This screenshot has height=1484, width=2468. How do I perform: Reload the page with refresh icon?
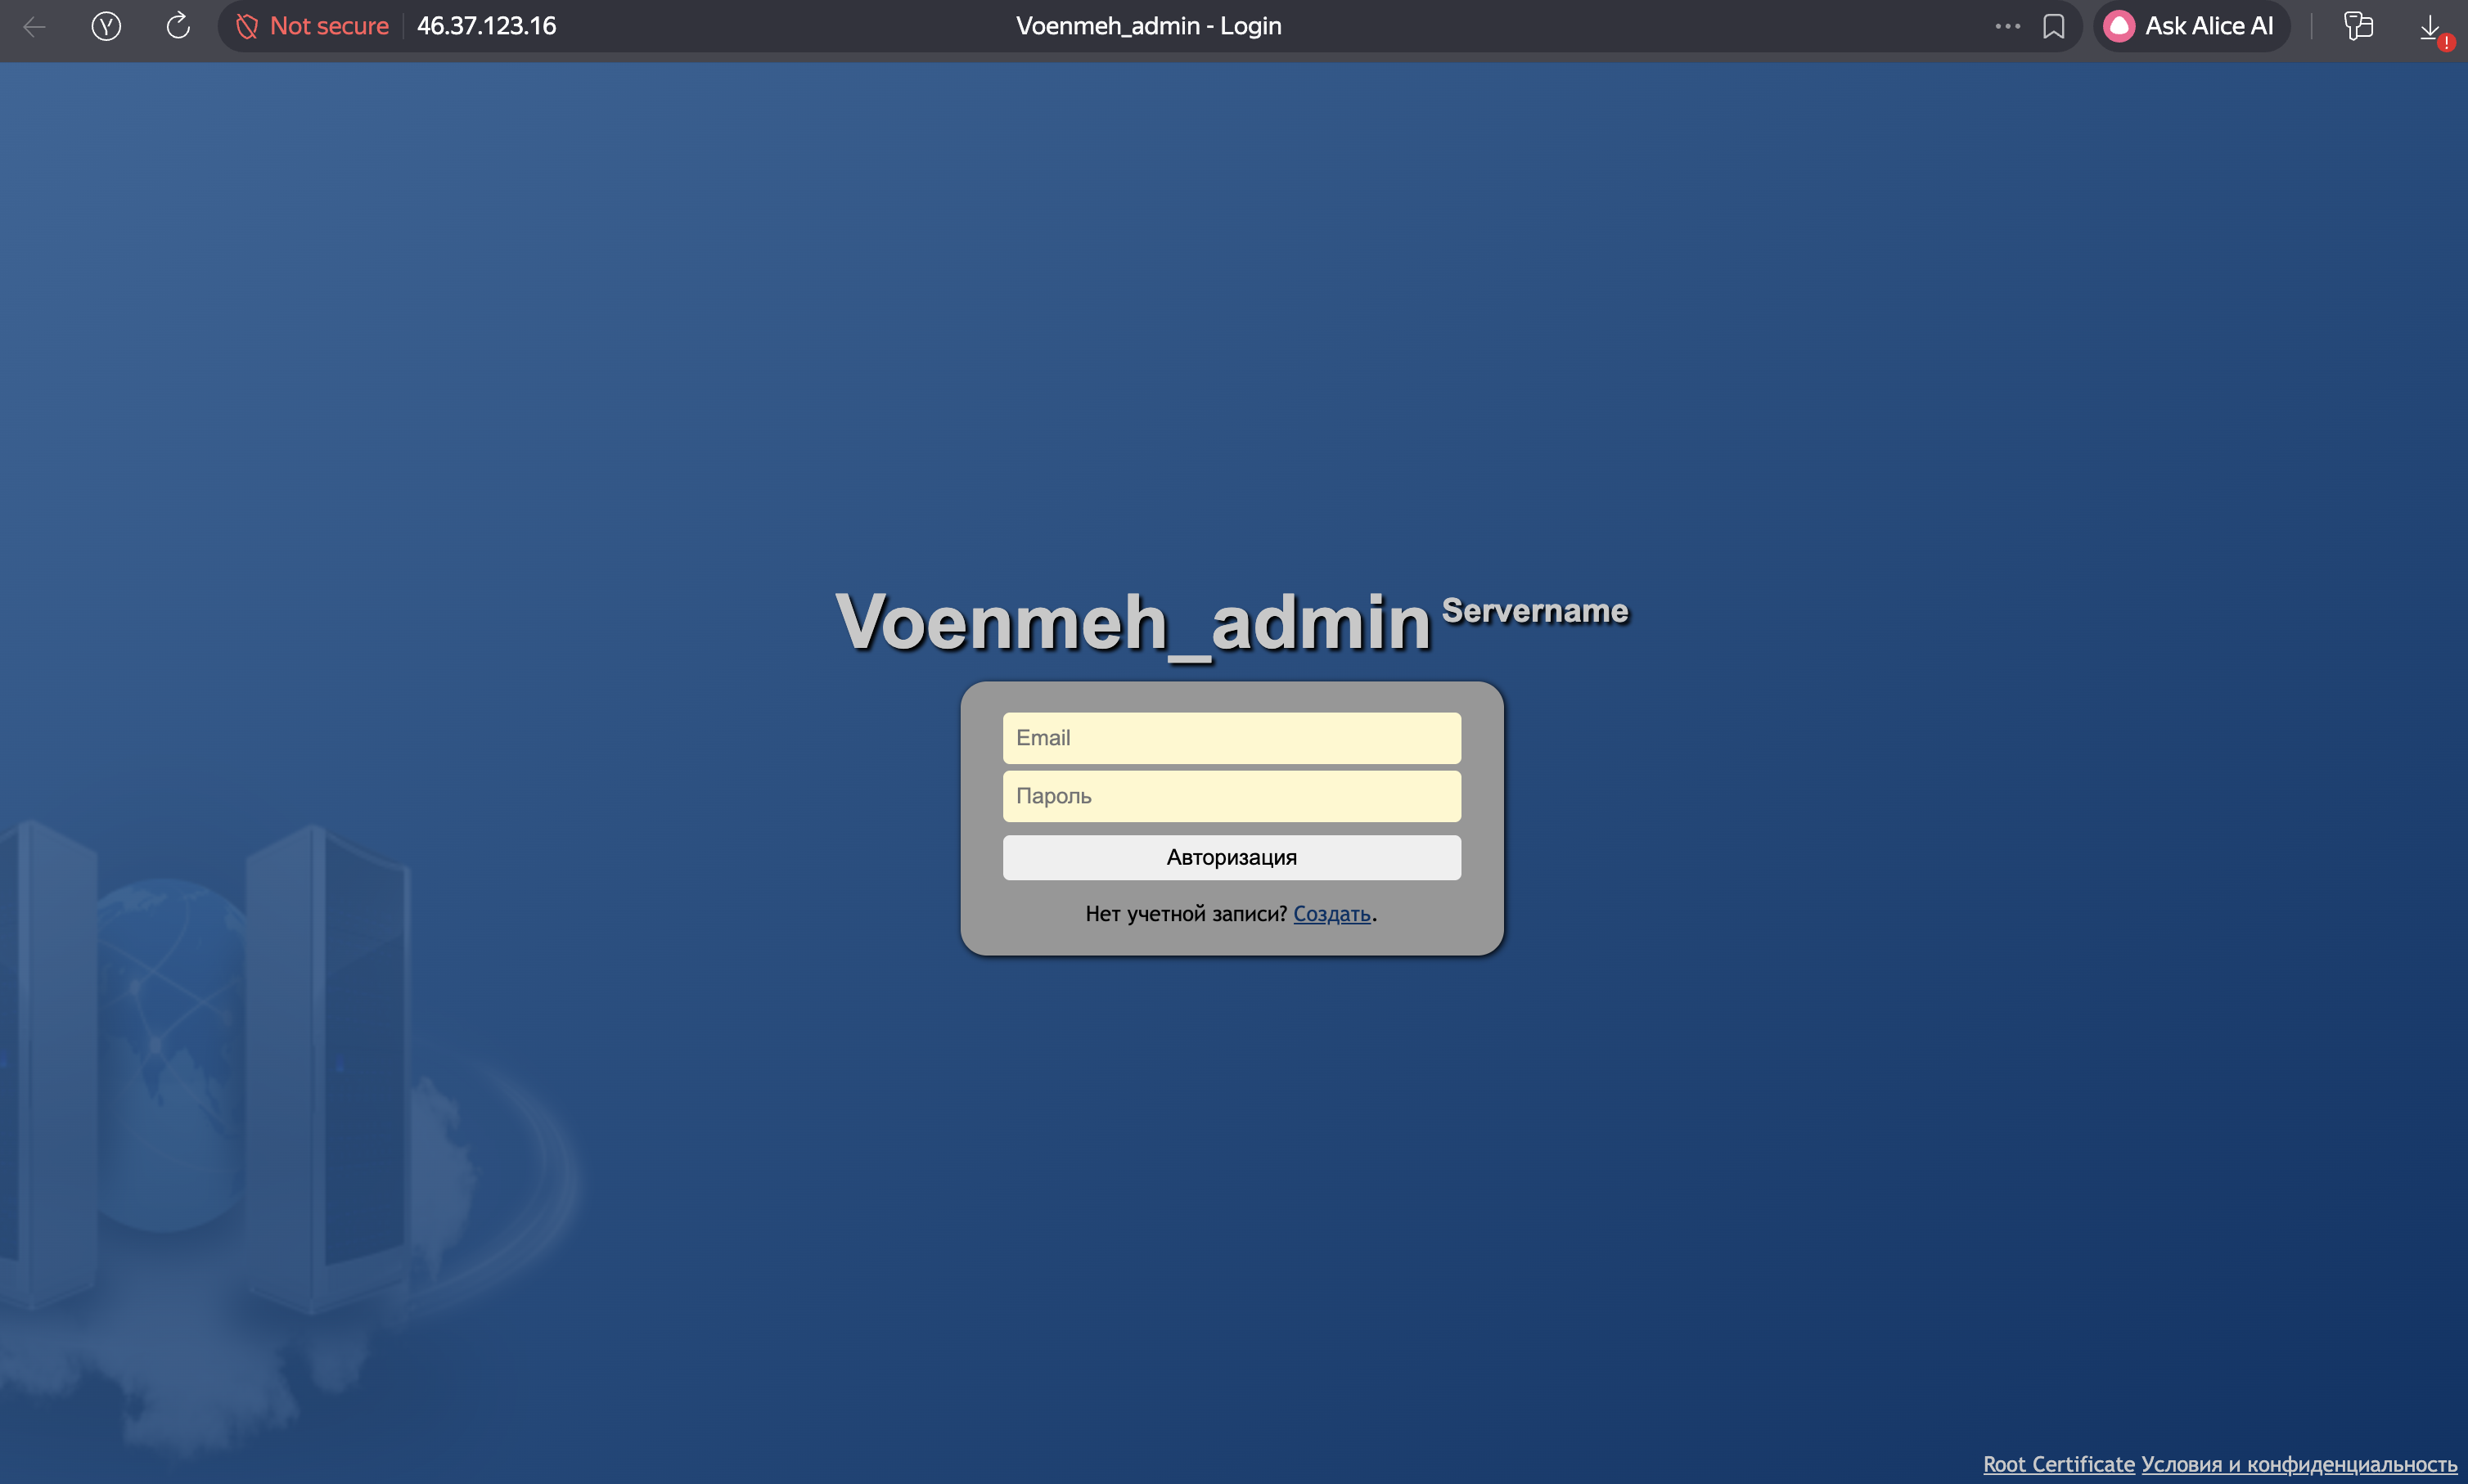(178, 27)
